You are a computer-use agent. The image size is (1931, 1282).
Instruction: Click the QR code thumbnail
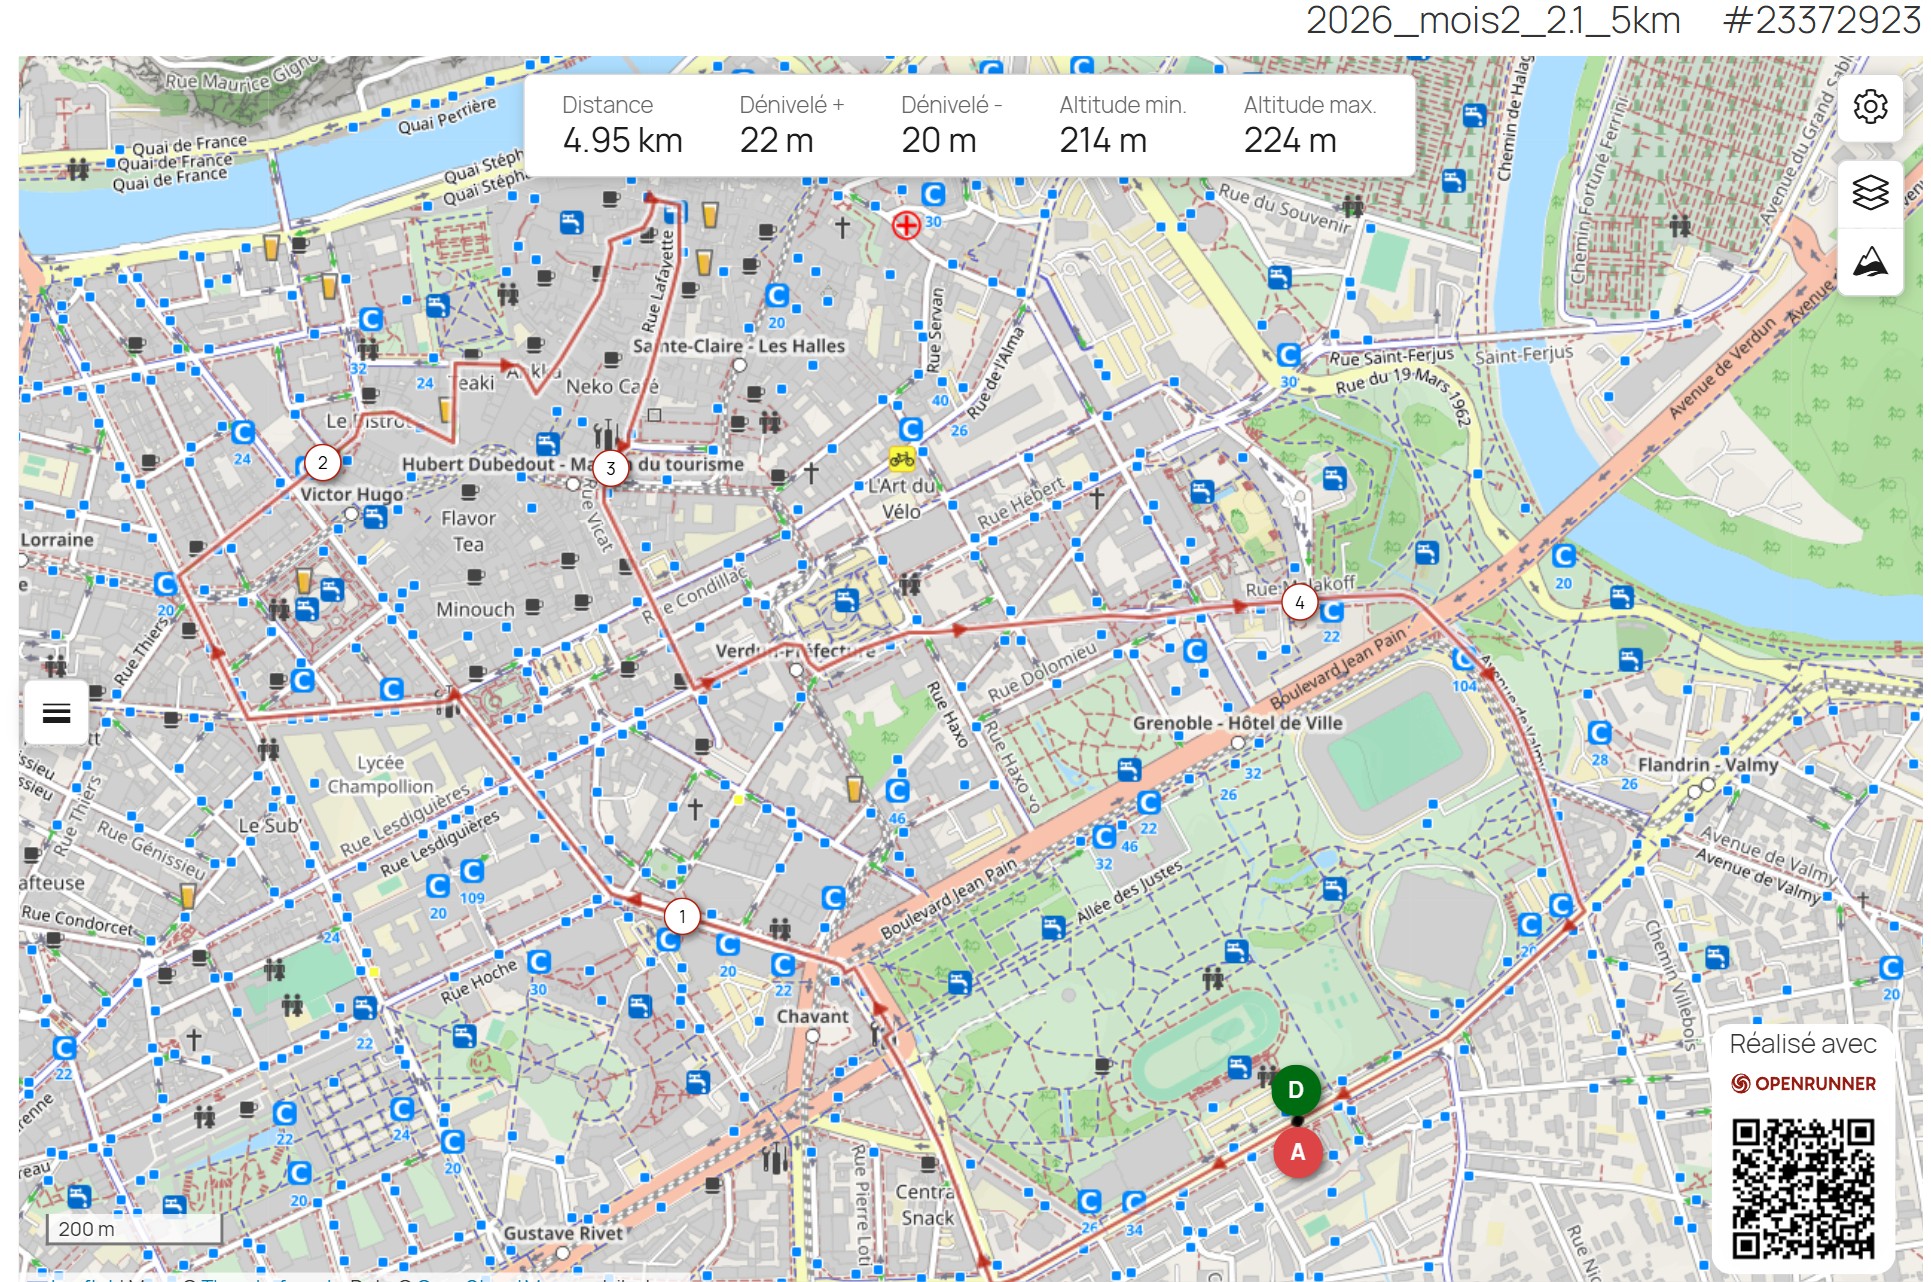tap(1805, 1192)
